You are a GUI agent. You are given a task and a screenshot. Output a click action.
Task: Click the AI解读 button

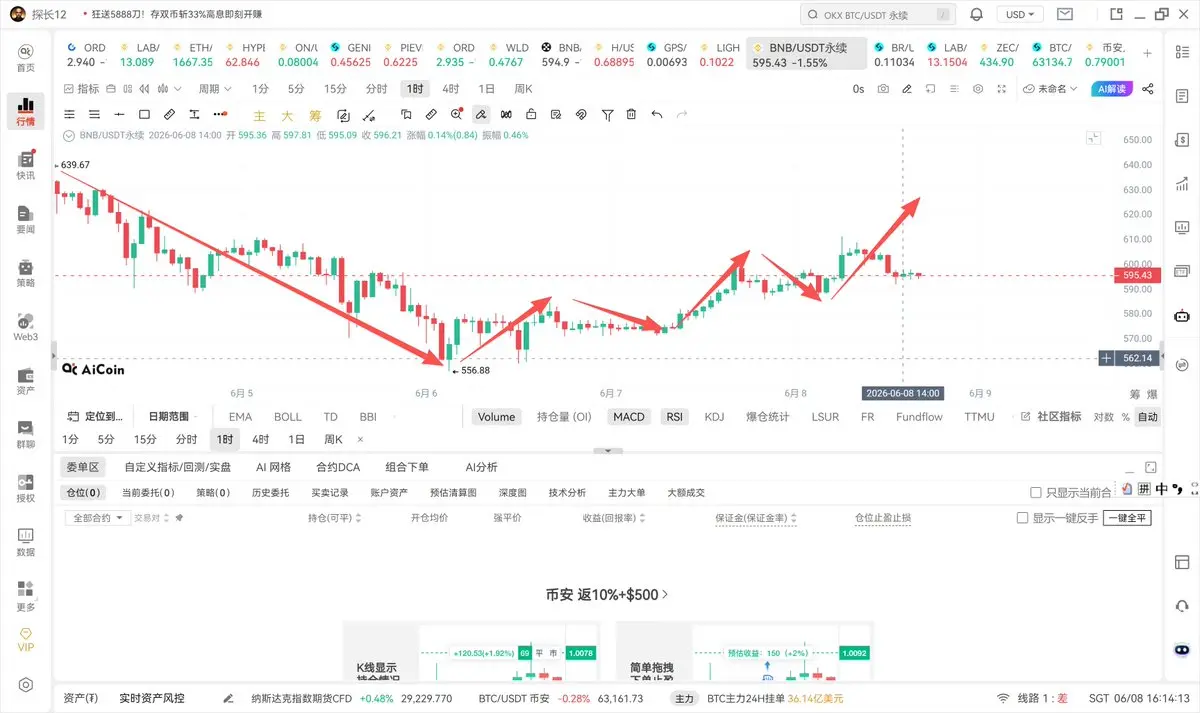[x=1111, y=88]
